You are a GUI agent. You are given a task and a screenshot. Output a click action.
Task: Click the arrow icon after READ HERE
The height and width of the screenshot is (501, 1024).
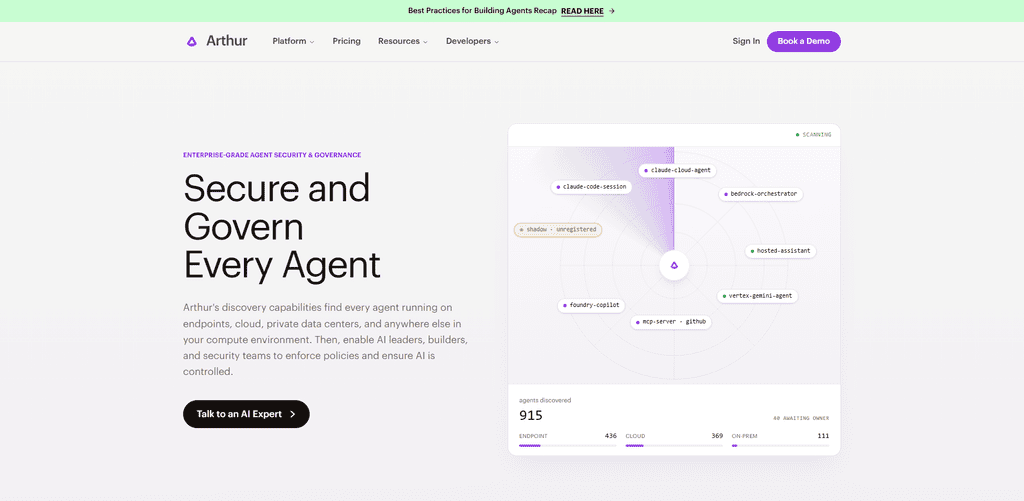coord(611,11)
